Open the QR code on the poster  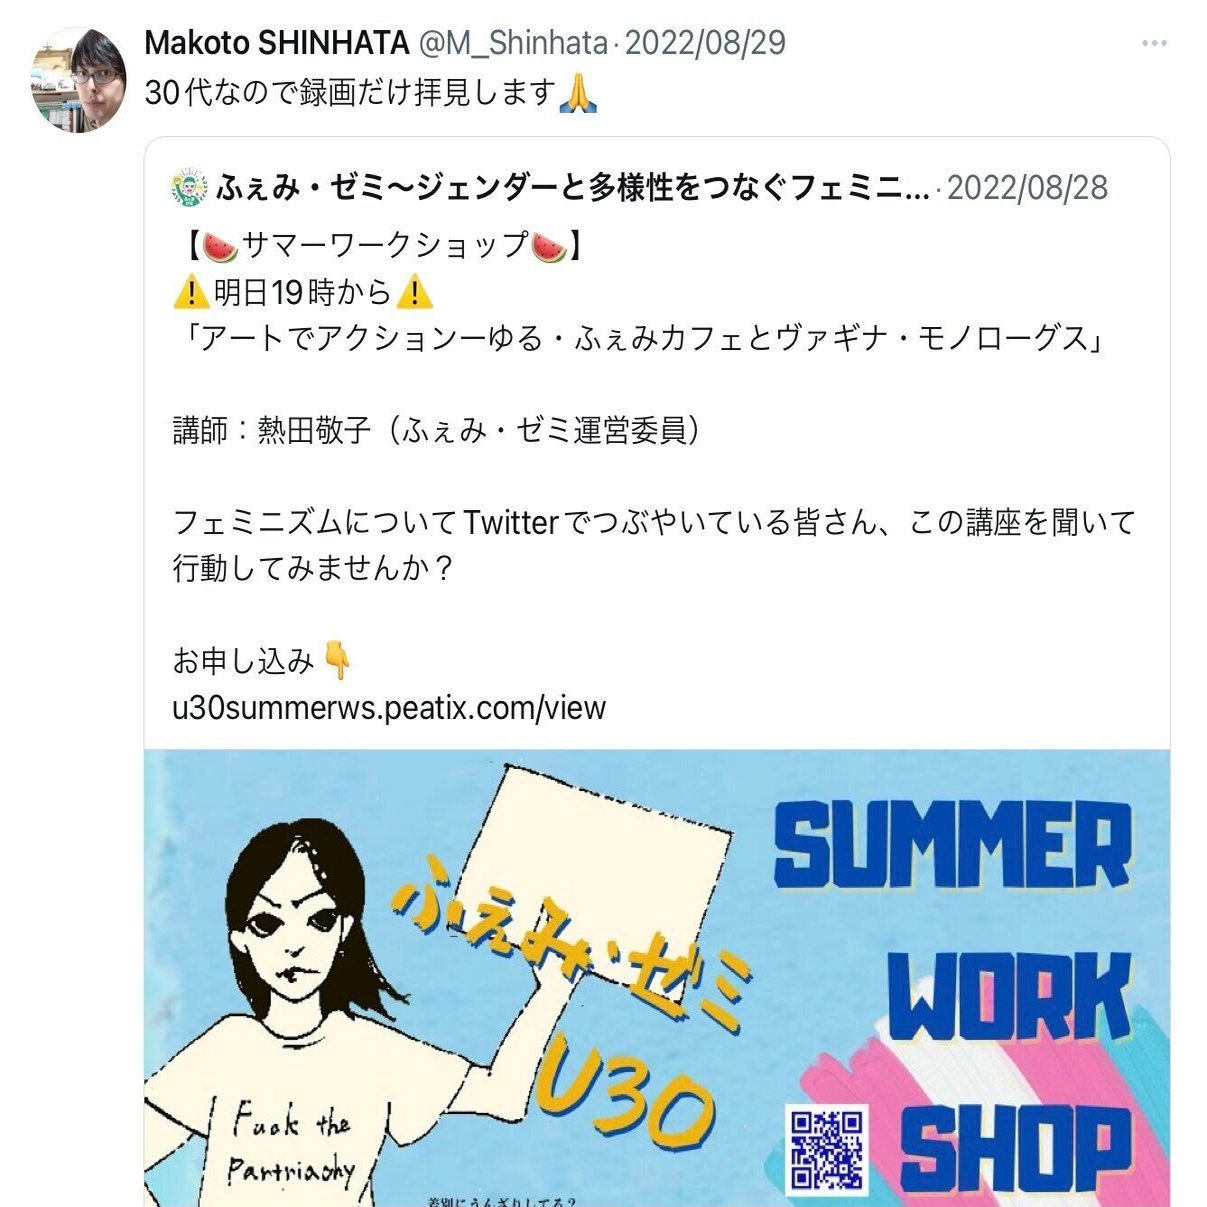point(826,1148)
